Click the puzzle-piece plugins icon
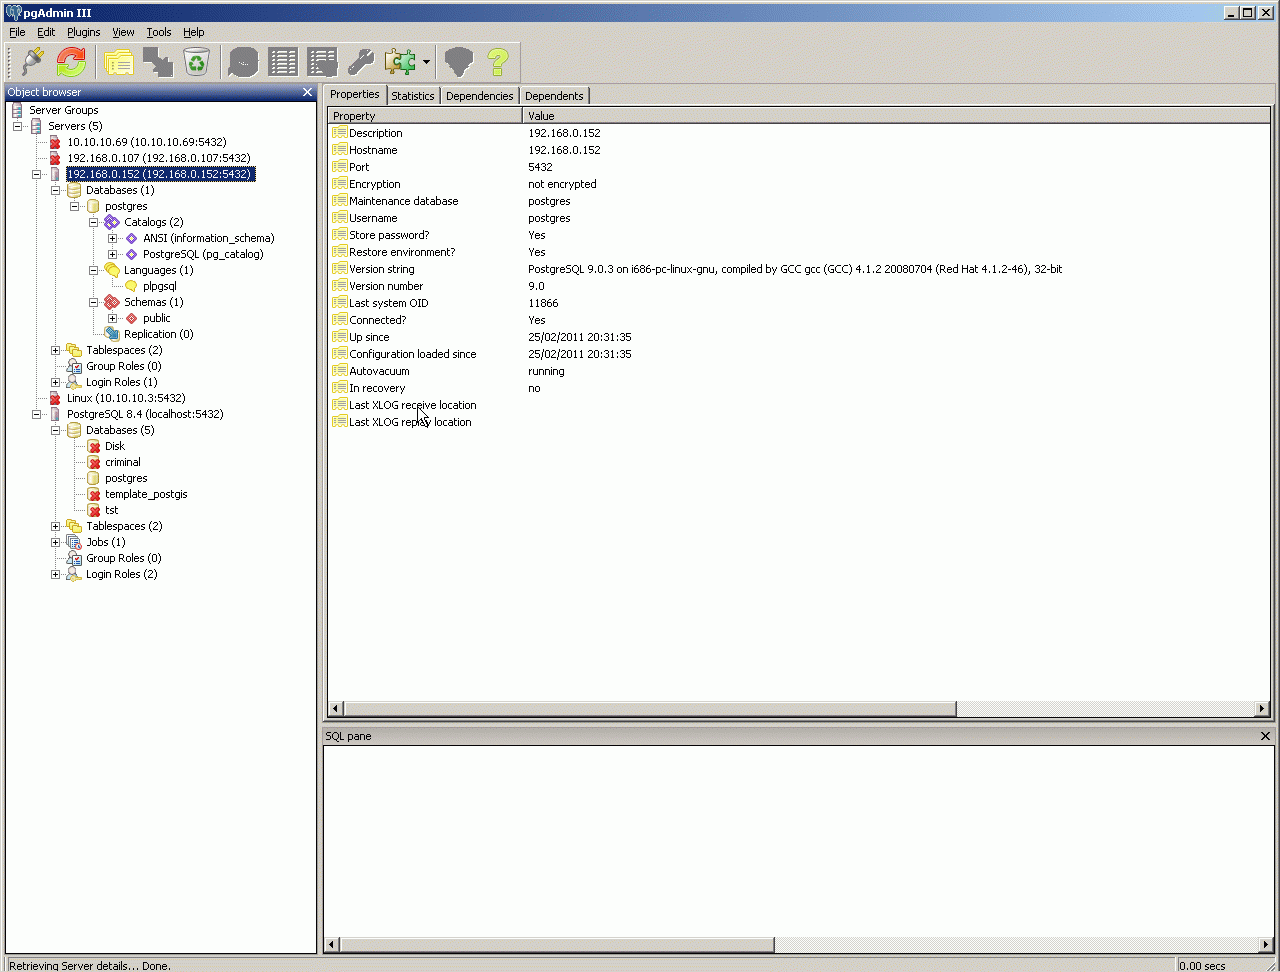 click(400, 62)
